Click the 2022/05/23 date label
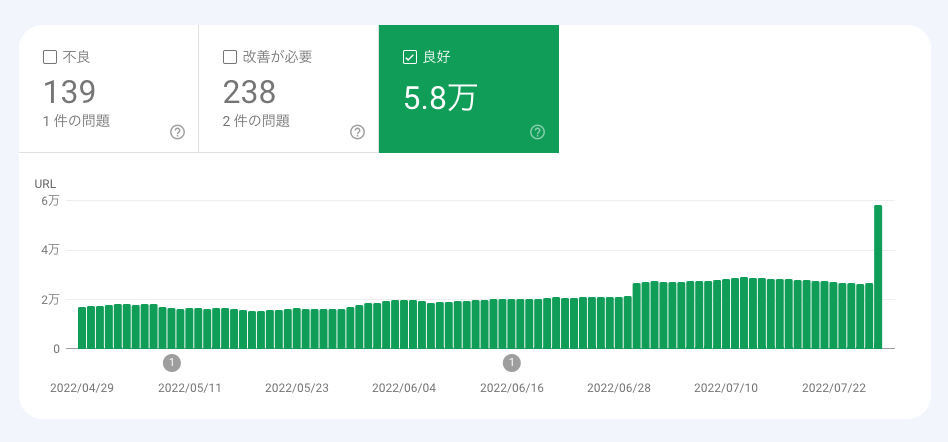The width and height of the screenshot is (948, 442). pyautogui.click(x=297, y=388)
